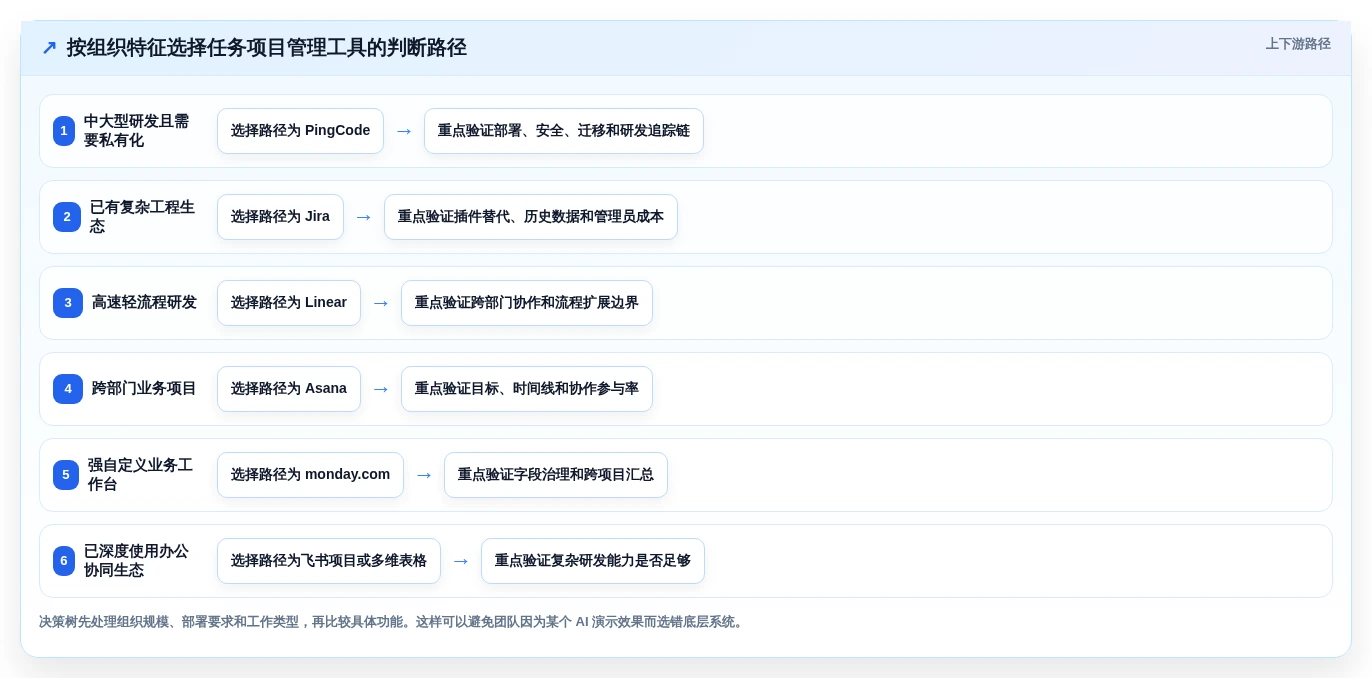The image size is (1372, 678).
Task: Click number badge 4
Action: 68,389
